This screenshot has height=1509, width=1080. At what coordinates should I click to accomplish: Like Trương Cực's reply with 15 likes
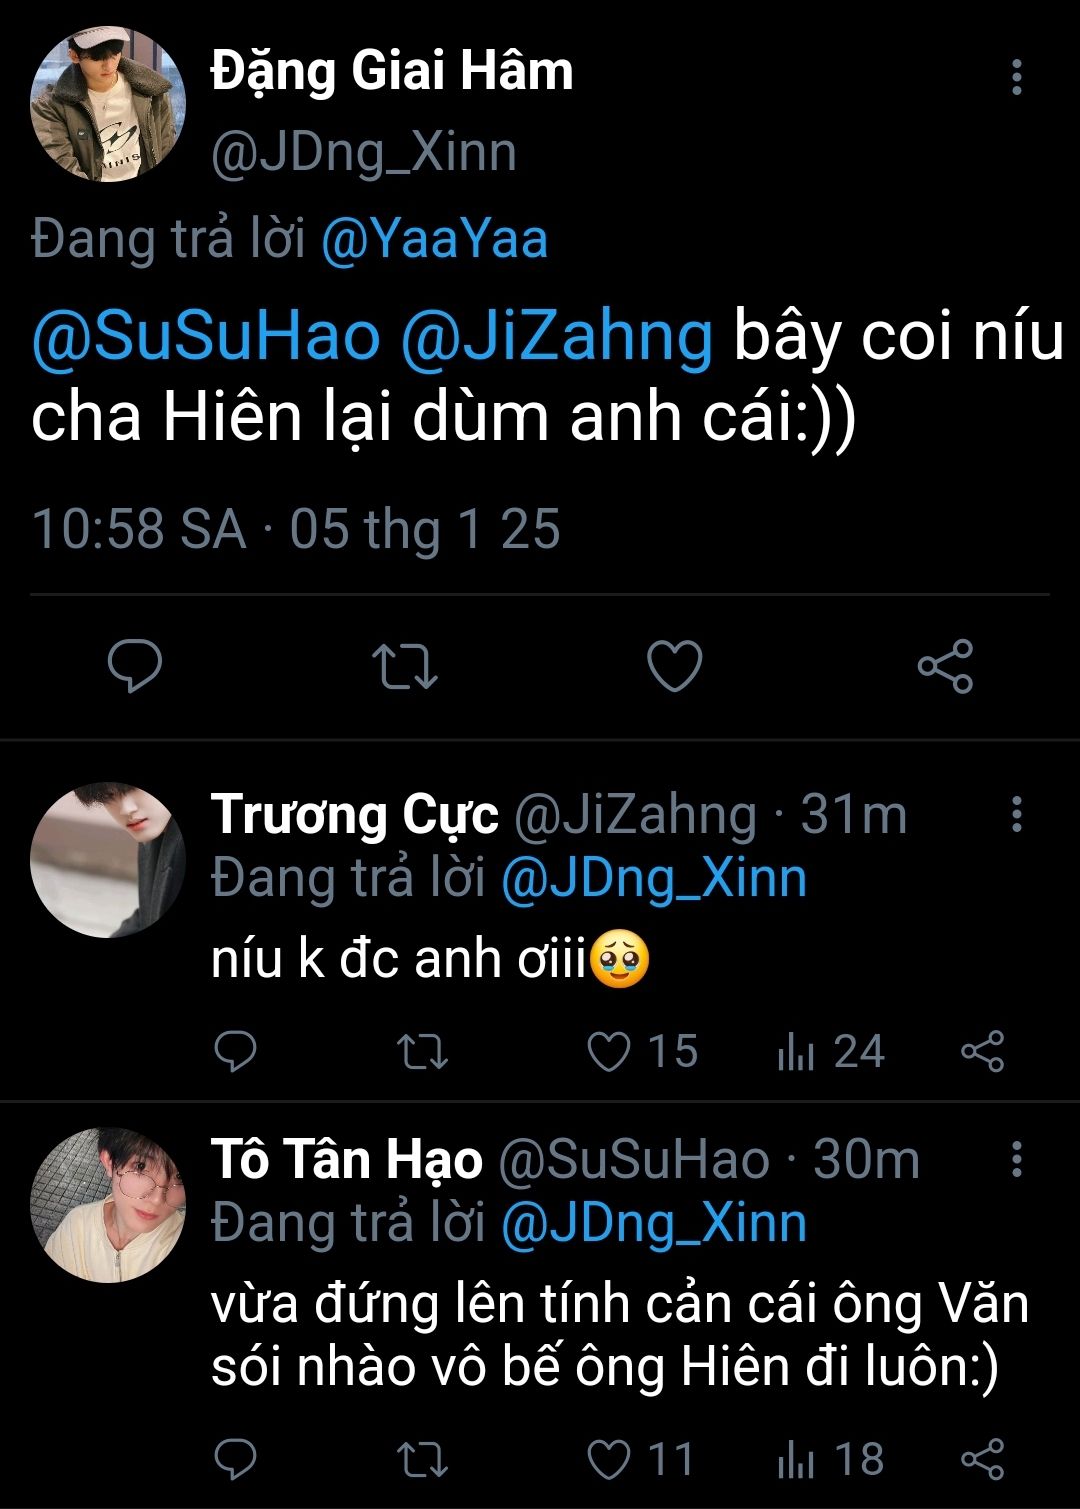(609, 1051)
